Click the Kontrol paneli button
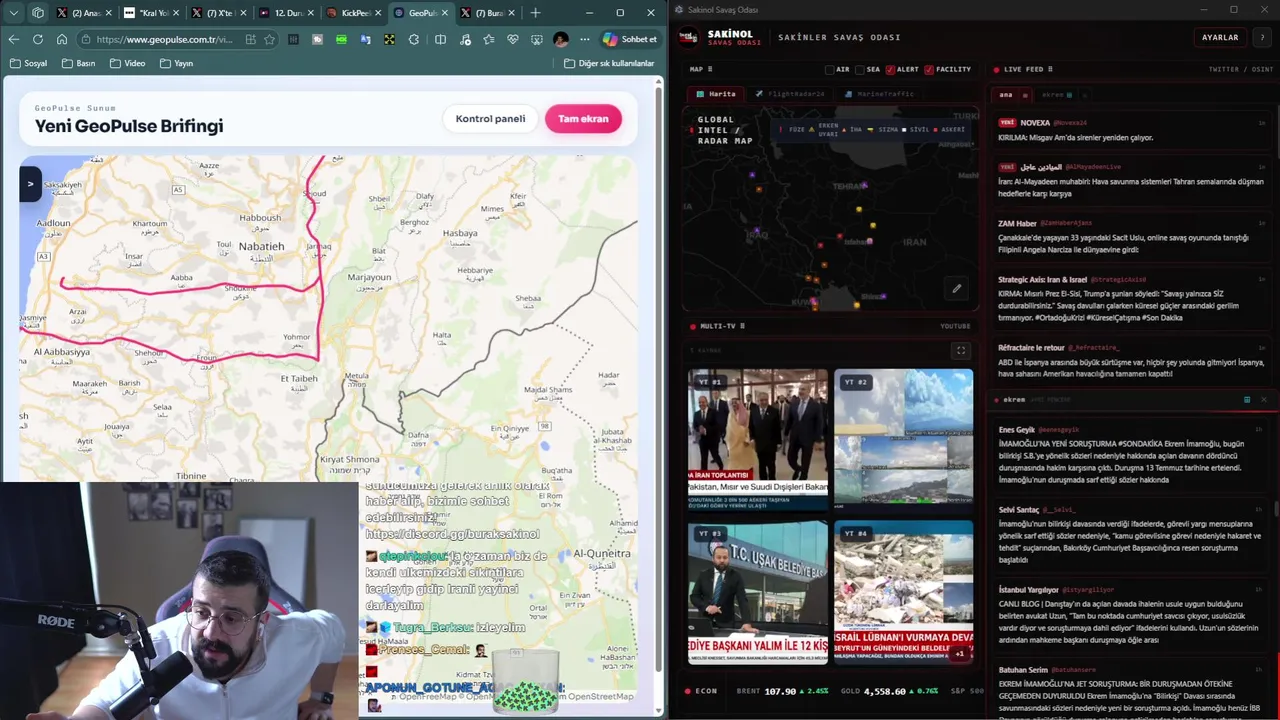 [x=490, y=119]
